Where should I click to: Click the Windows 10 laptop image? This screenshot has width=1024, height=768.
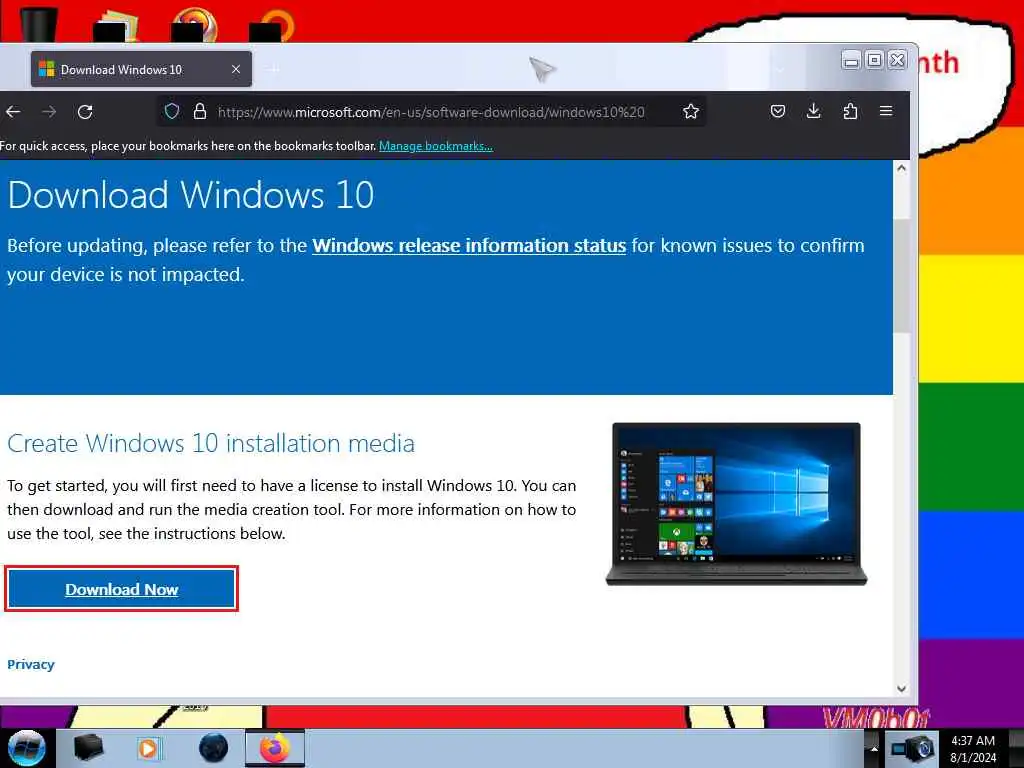(x=736, y=504)
